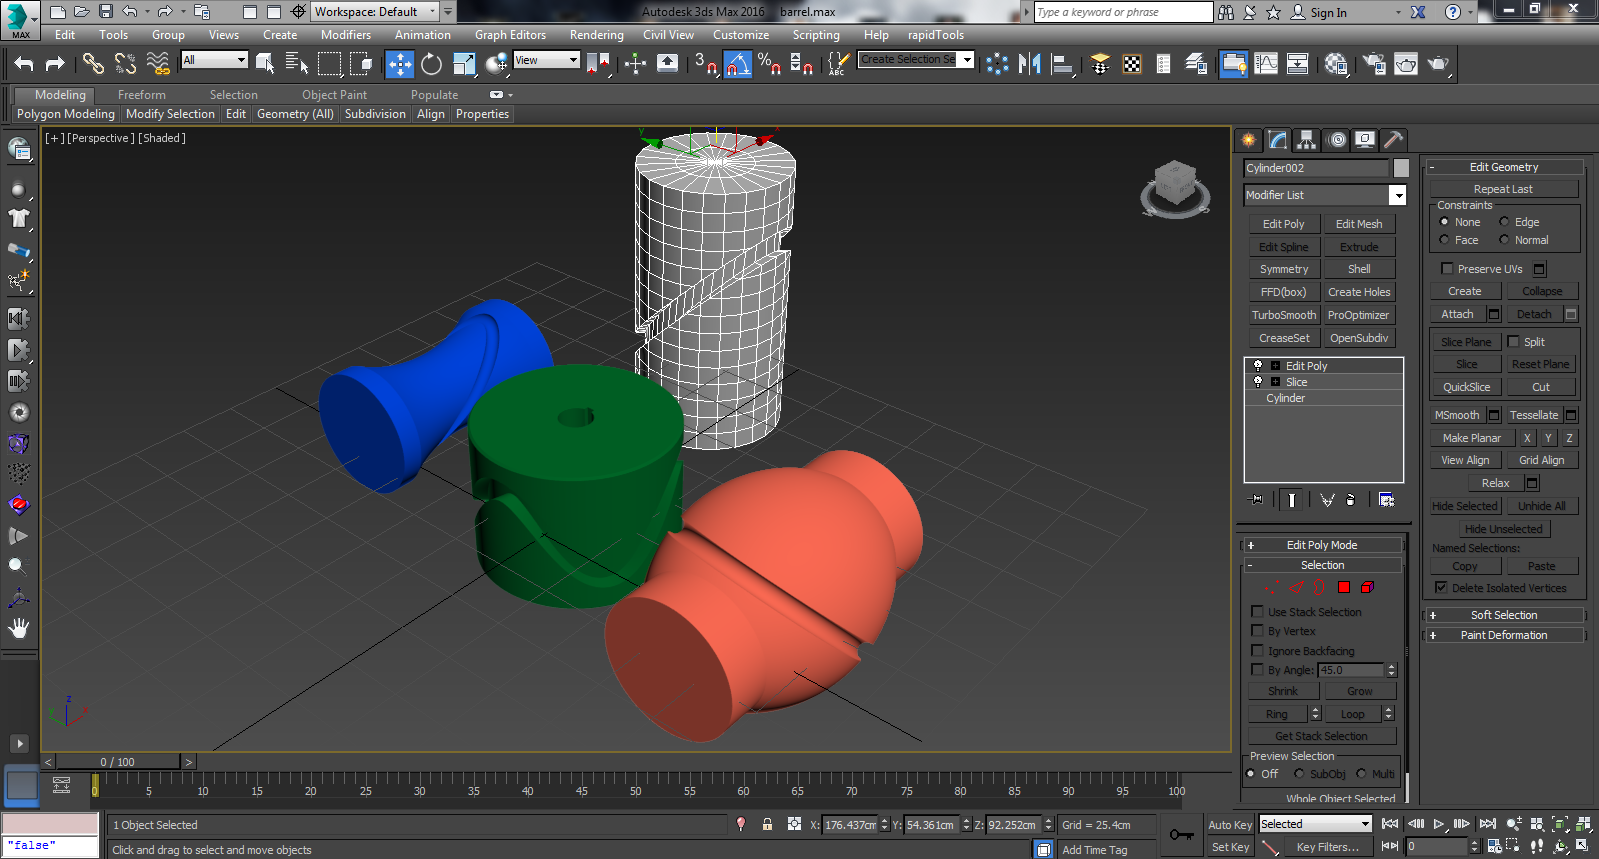This screenshot has width=1599, height=859.
Task: Open the Create command panel tab
Action: click(x=1248, y=140)
